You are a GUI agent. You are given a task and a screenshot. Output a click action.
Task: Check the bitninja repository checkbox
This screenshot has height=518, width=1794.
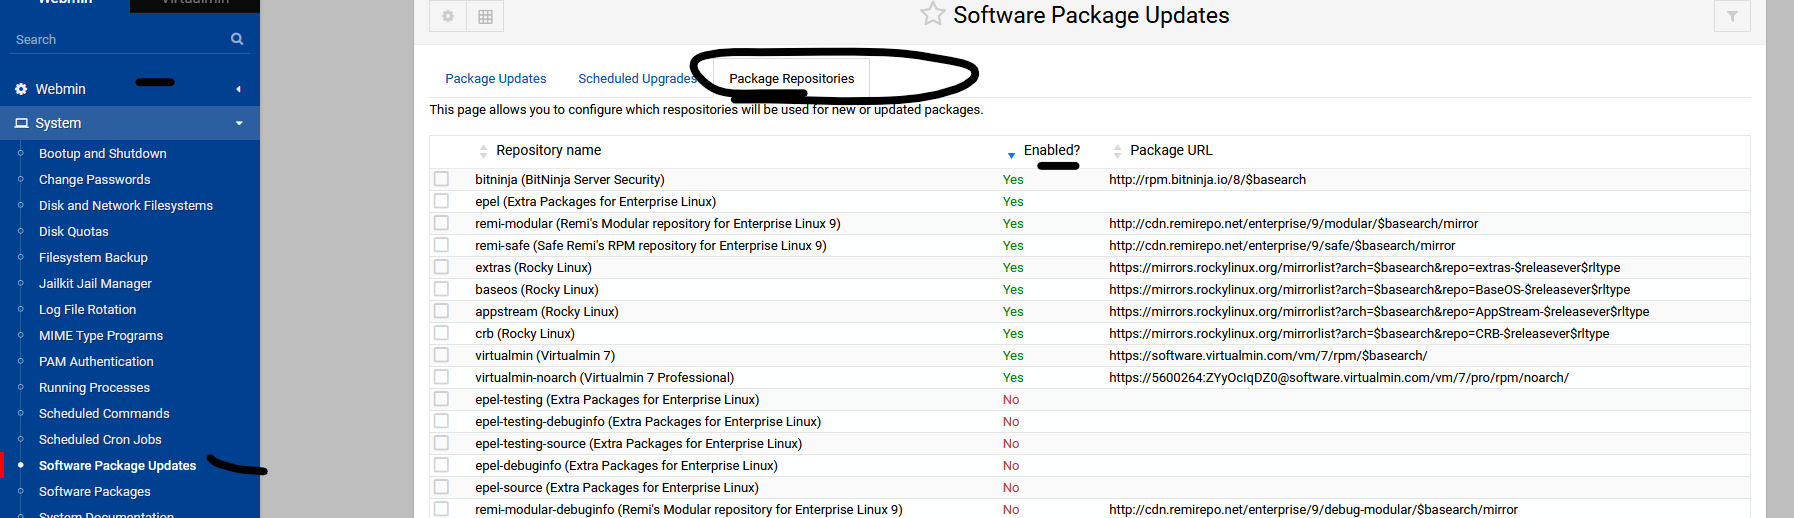click(441, 179)
